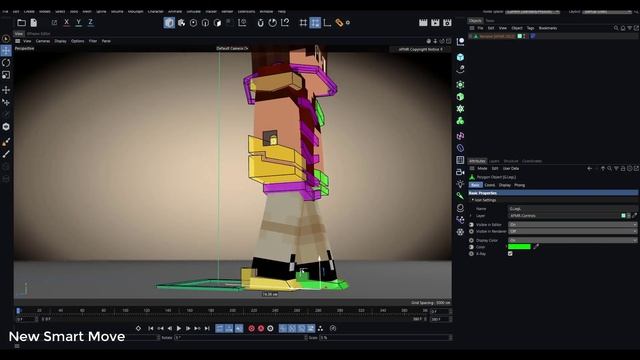Go to the start of timeline
Screen dimensions: 640x360
coord(151,329)
